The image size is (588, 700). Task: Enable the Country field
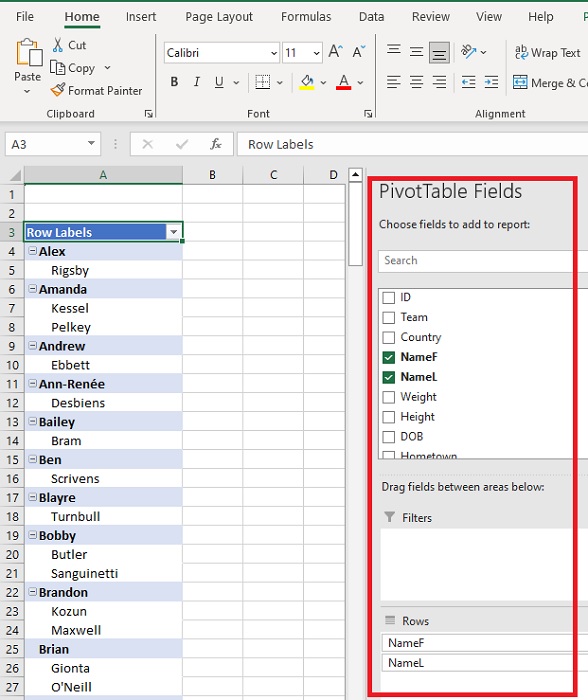click(389, 337)
